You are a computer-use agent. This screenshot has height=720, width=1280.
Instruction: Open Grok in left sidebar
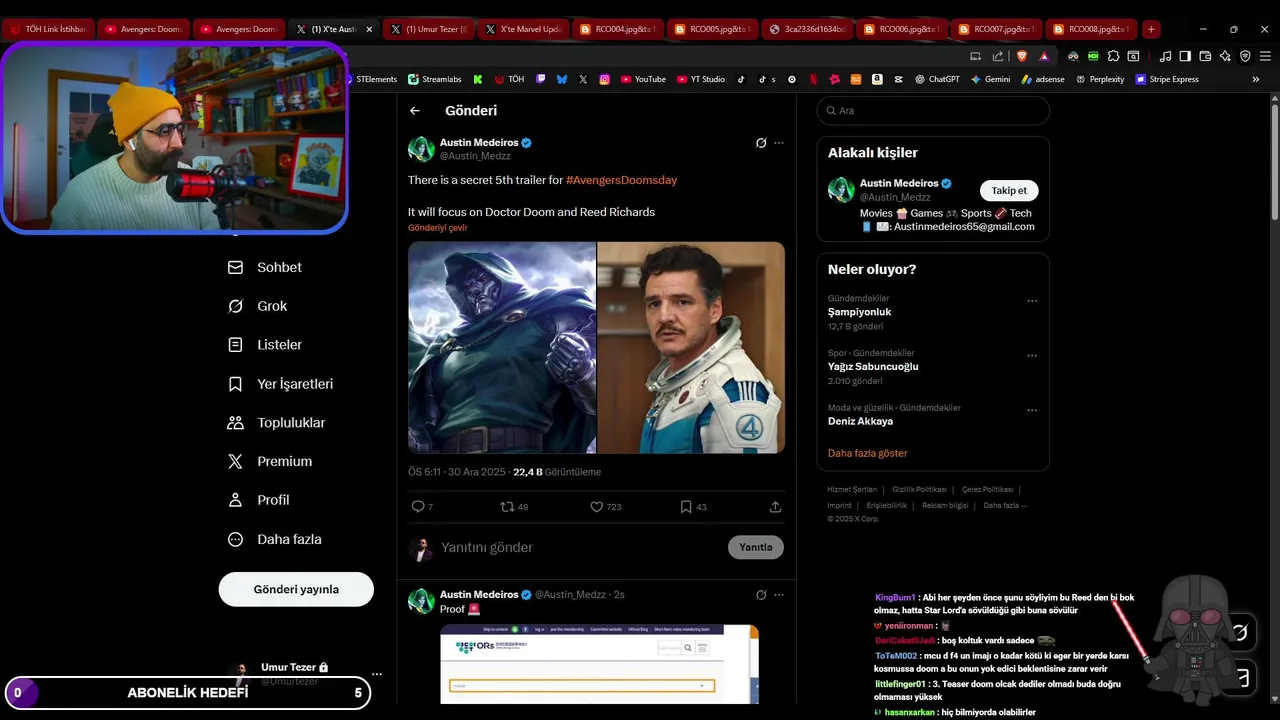coord(258,306)
